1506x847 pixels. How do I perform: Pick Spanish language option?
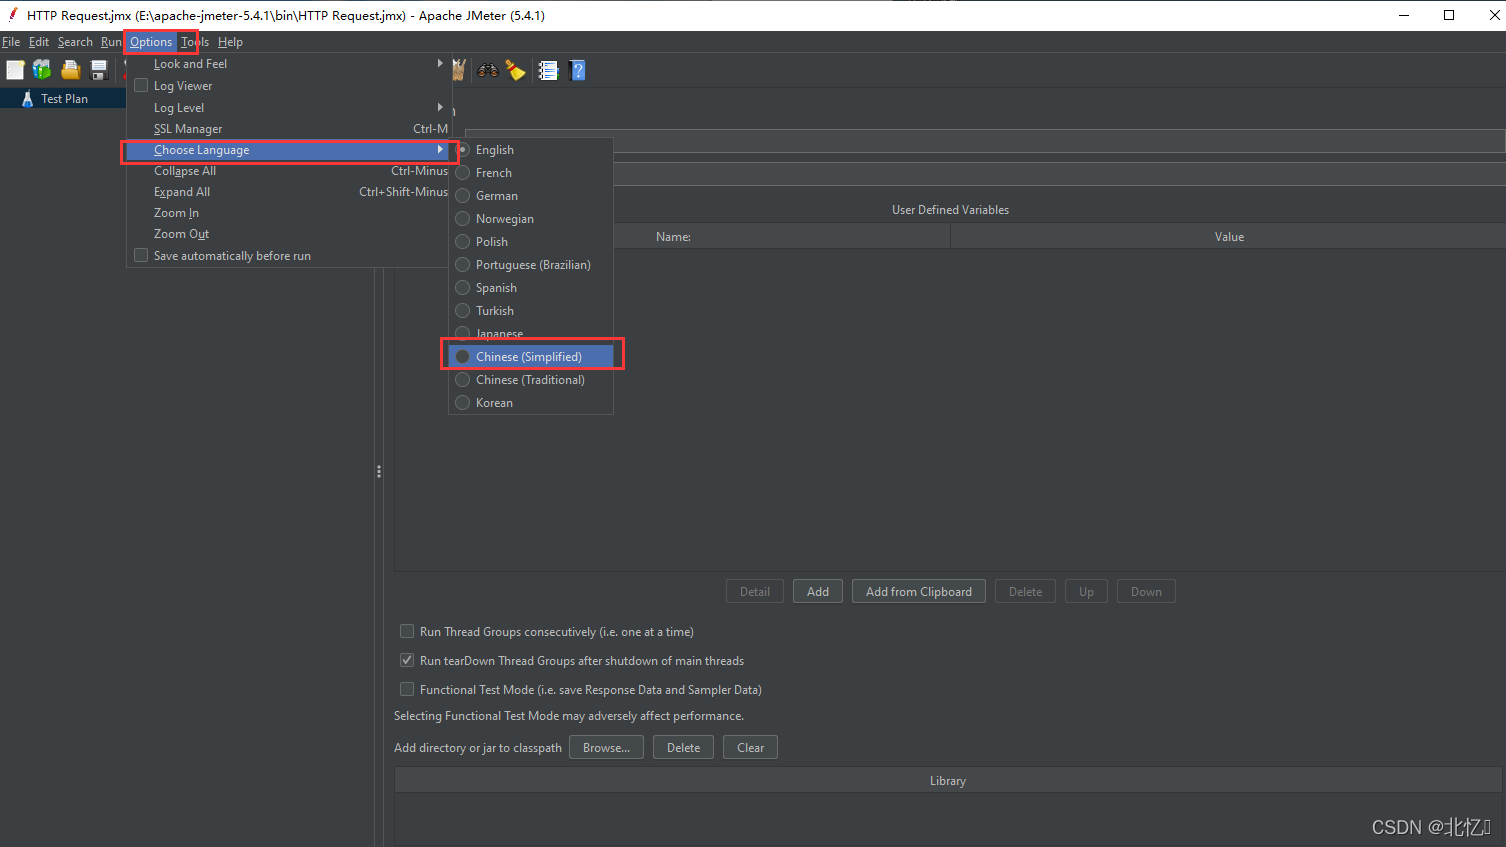(x=531, y=288)
